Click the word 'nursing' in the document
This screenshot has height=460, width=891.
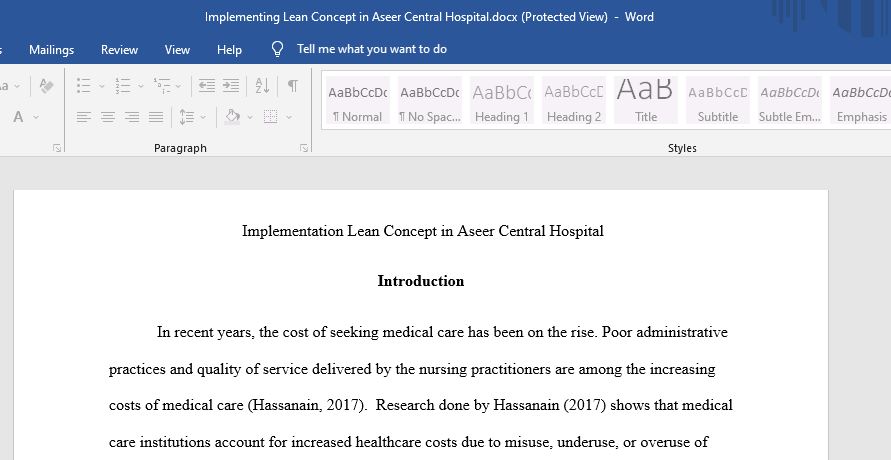point(442,370)
